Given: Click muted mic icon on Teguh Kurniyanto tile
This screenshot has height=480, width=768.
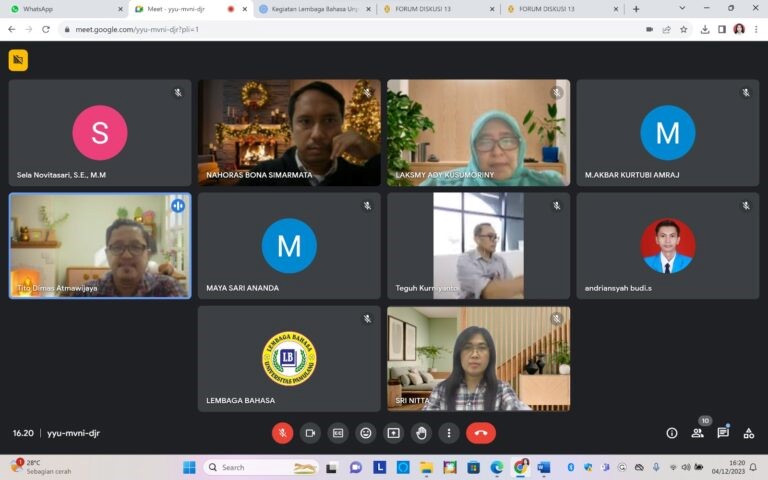Looking at the screenshot, I should (x=556, y=206).
